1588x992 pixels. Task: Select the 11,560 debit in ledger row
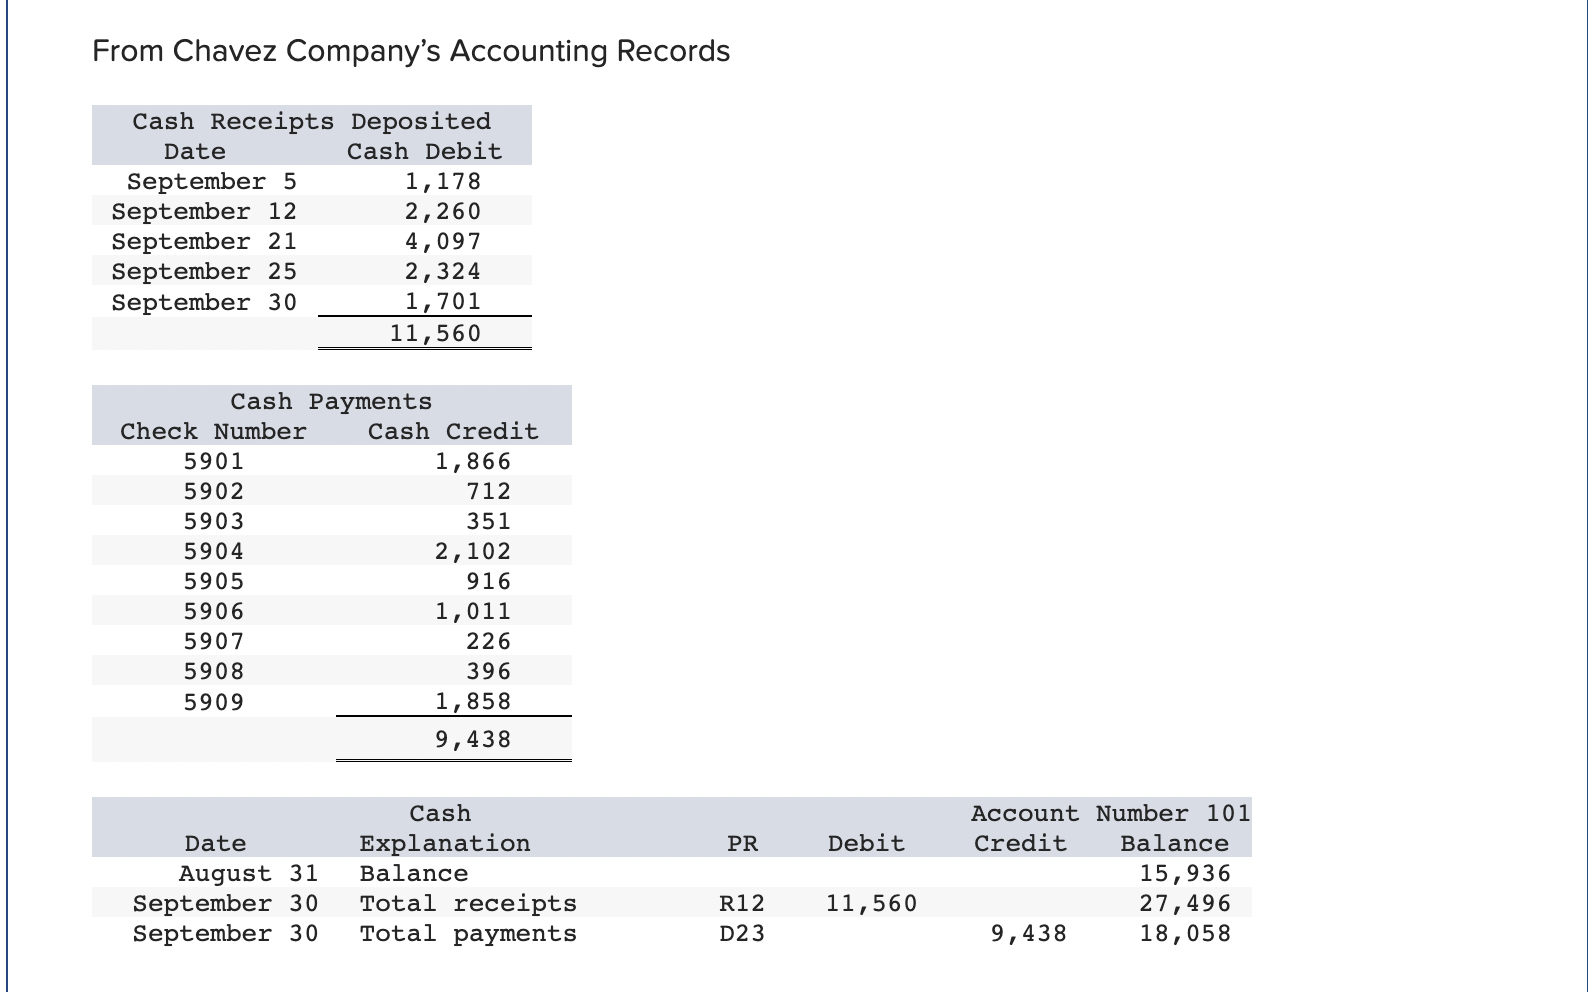coord(871,903)
